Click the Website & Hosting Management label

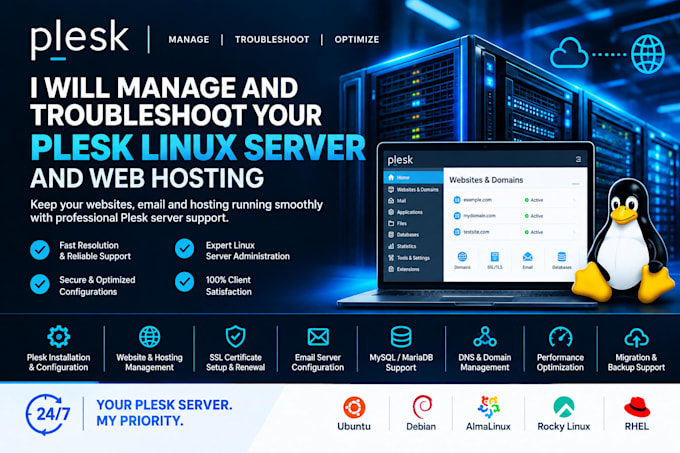pyautogui.click(x=150, y=362)
